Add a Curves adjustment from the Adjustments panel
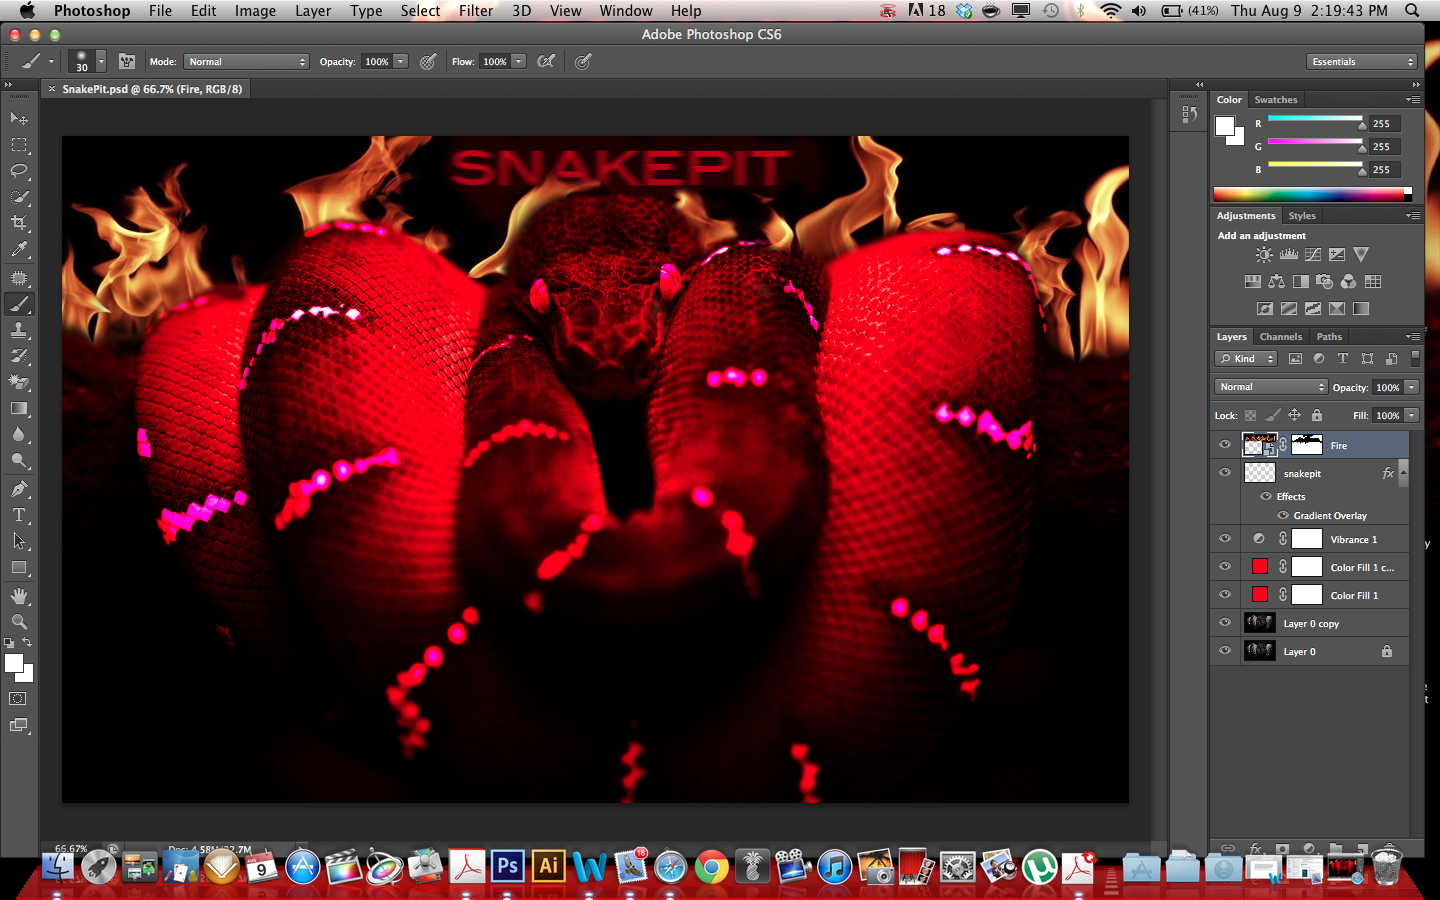1440x900 pixels. [x=1312, y=254]
